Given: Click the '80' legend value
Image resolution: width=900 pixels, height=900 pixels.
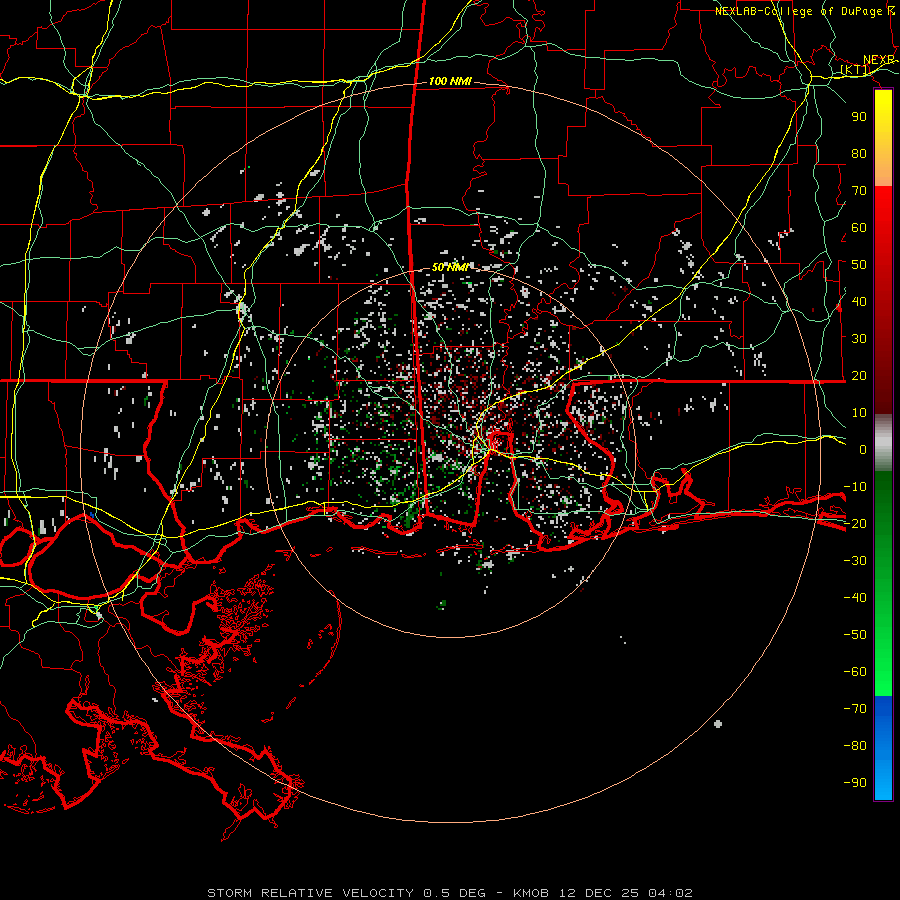Looking at the screenshot, I should click(859, 154).
